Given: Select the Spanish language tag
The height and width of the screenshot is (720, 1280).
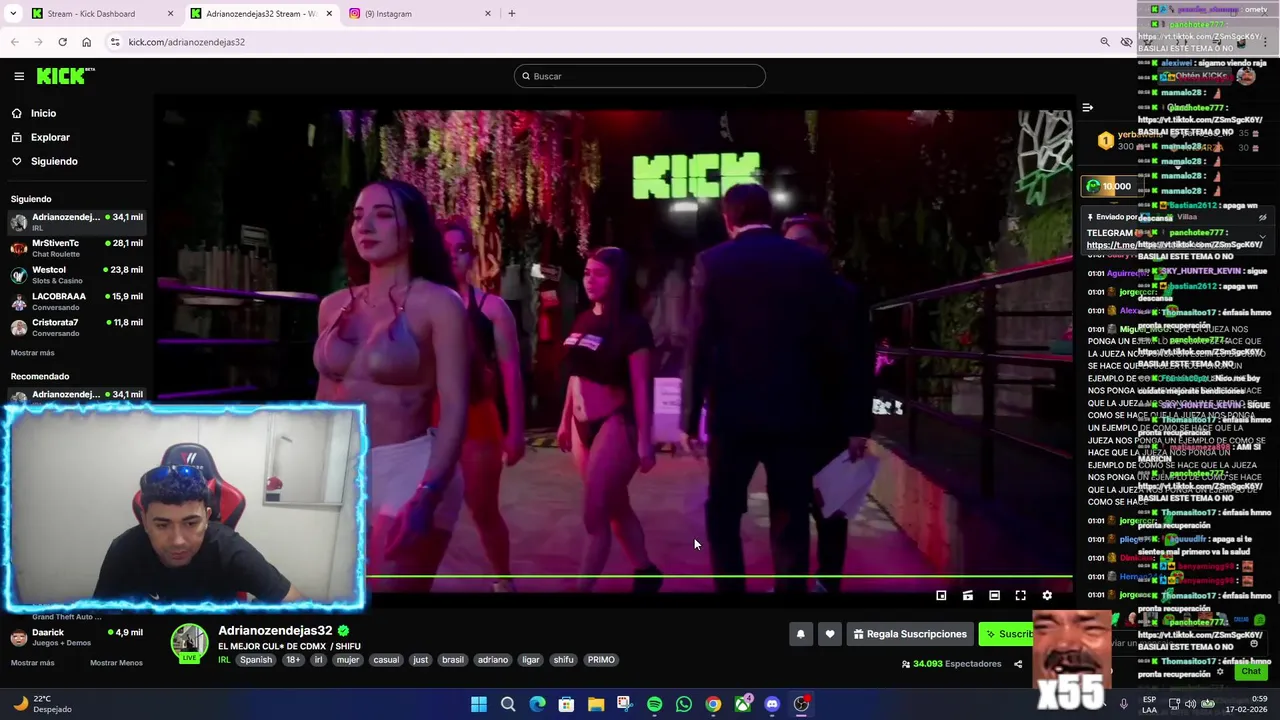Looking at the screenshot, I should pyautogui.click(x=256, y=660).
